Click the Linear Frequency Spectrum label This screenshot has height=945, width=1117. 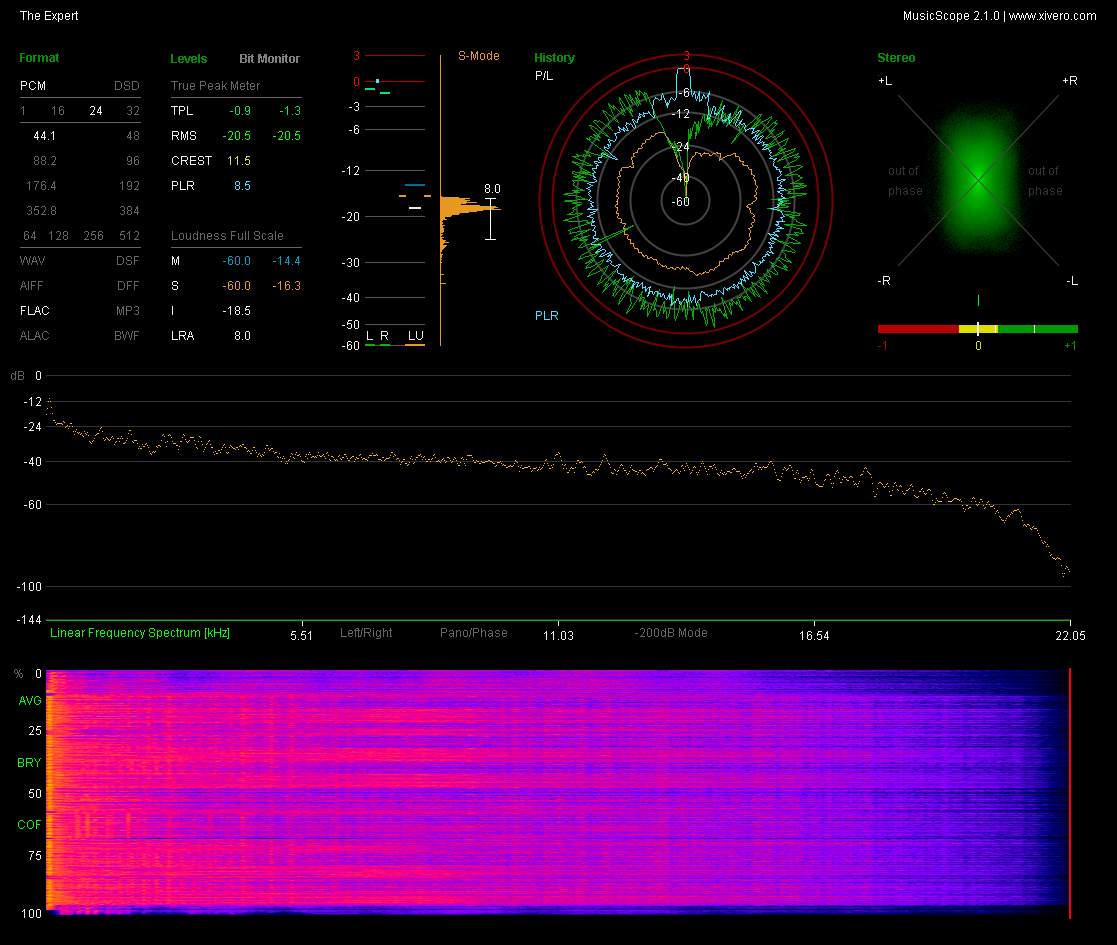click(140, 633)
